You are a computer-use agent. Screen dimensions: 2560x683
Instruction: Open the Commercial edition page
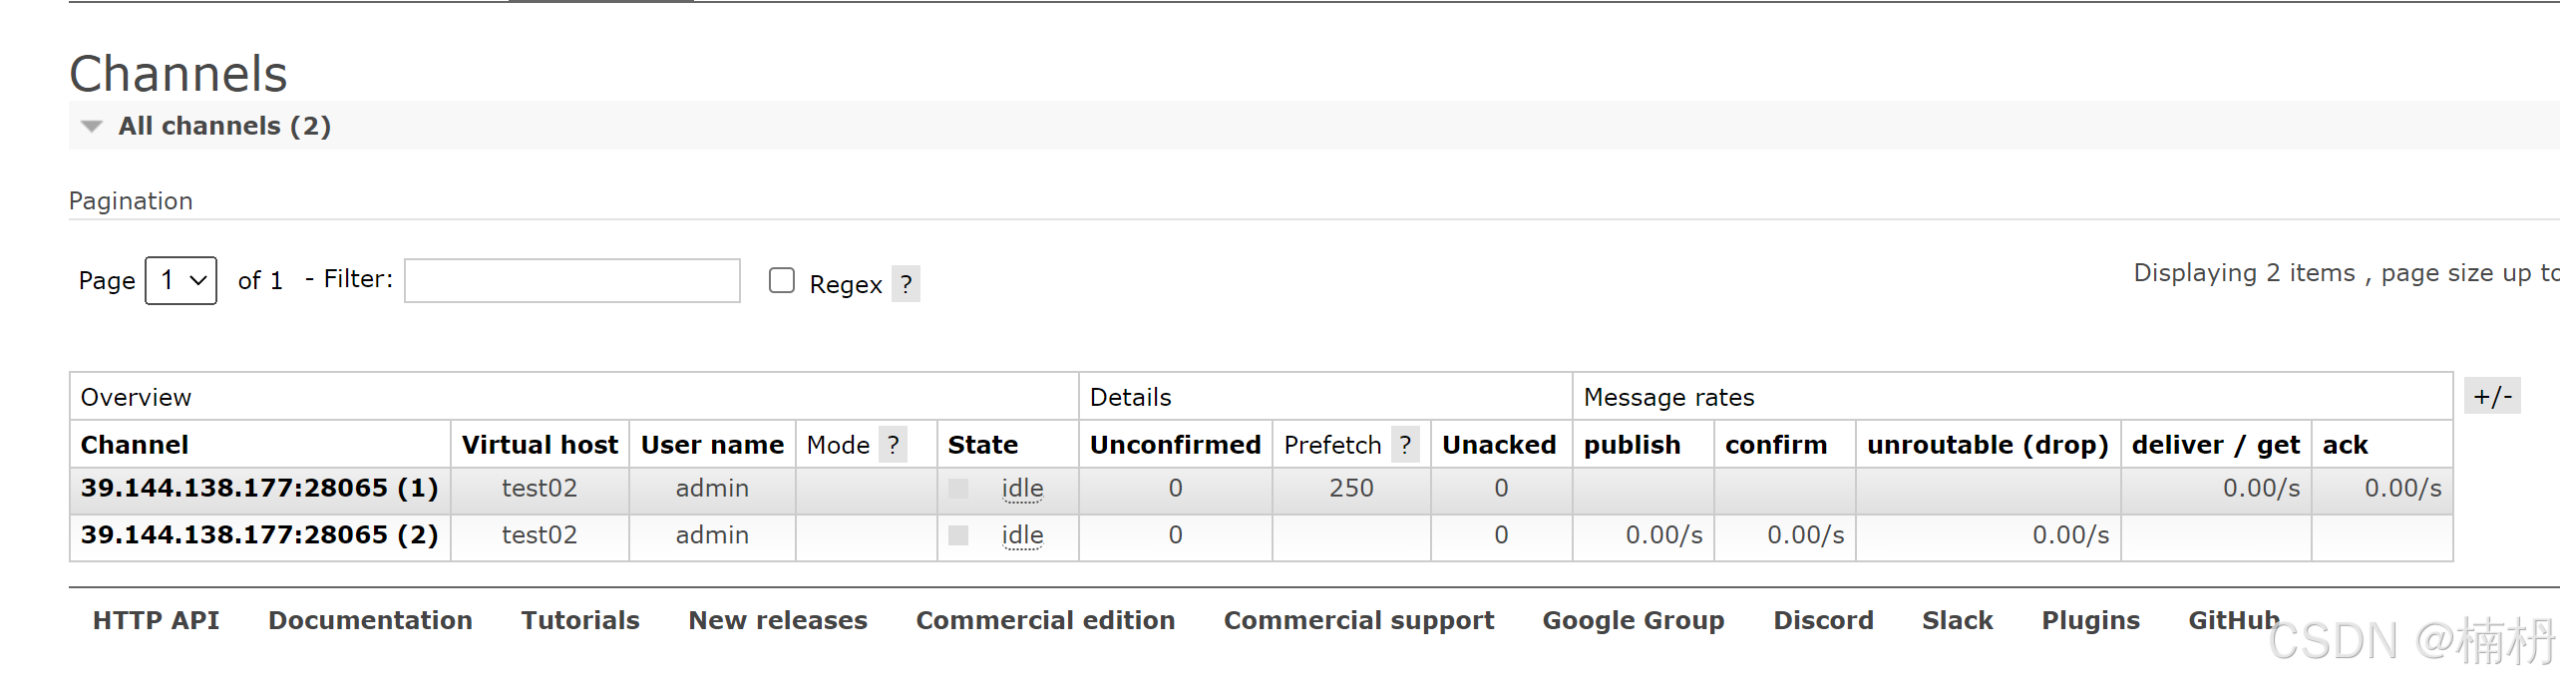coord(1045,620)
